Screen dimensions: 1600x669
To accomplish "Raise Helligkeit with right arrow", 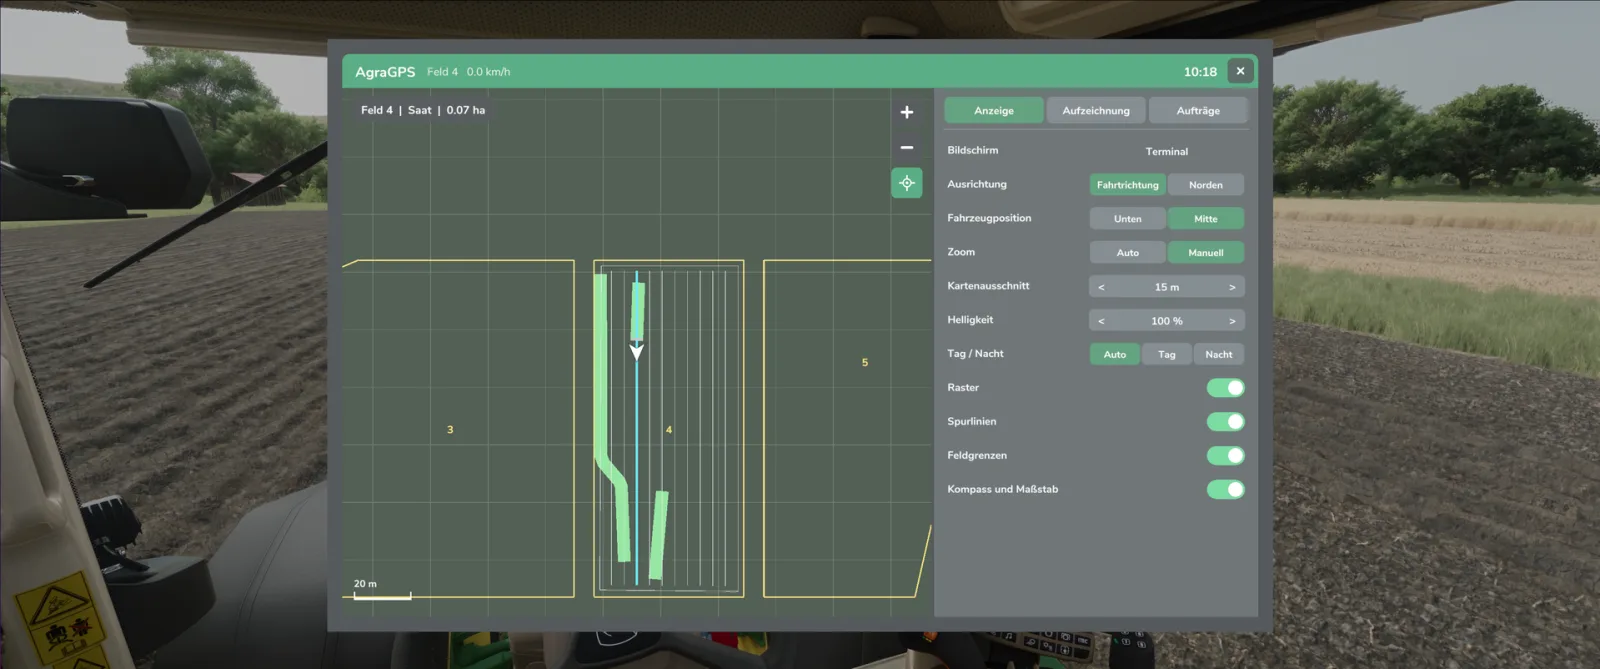I will click(1232, 321).
